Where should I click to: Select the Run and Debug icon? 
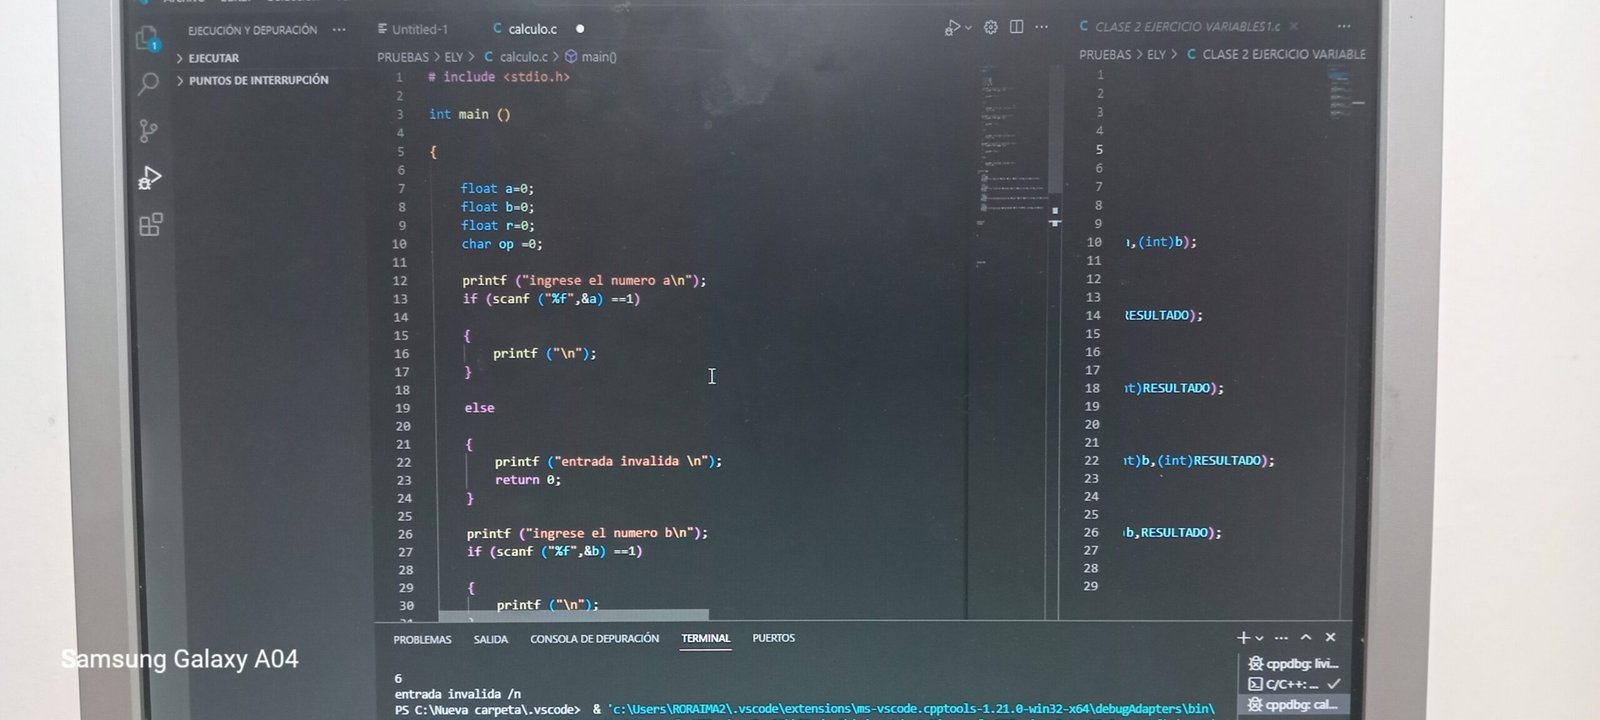click(149, 178)
